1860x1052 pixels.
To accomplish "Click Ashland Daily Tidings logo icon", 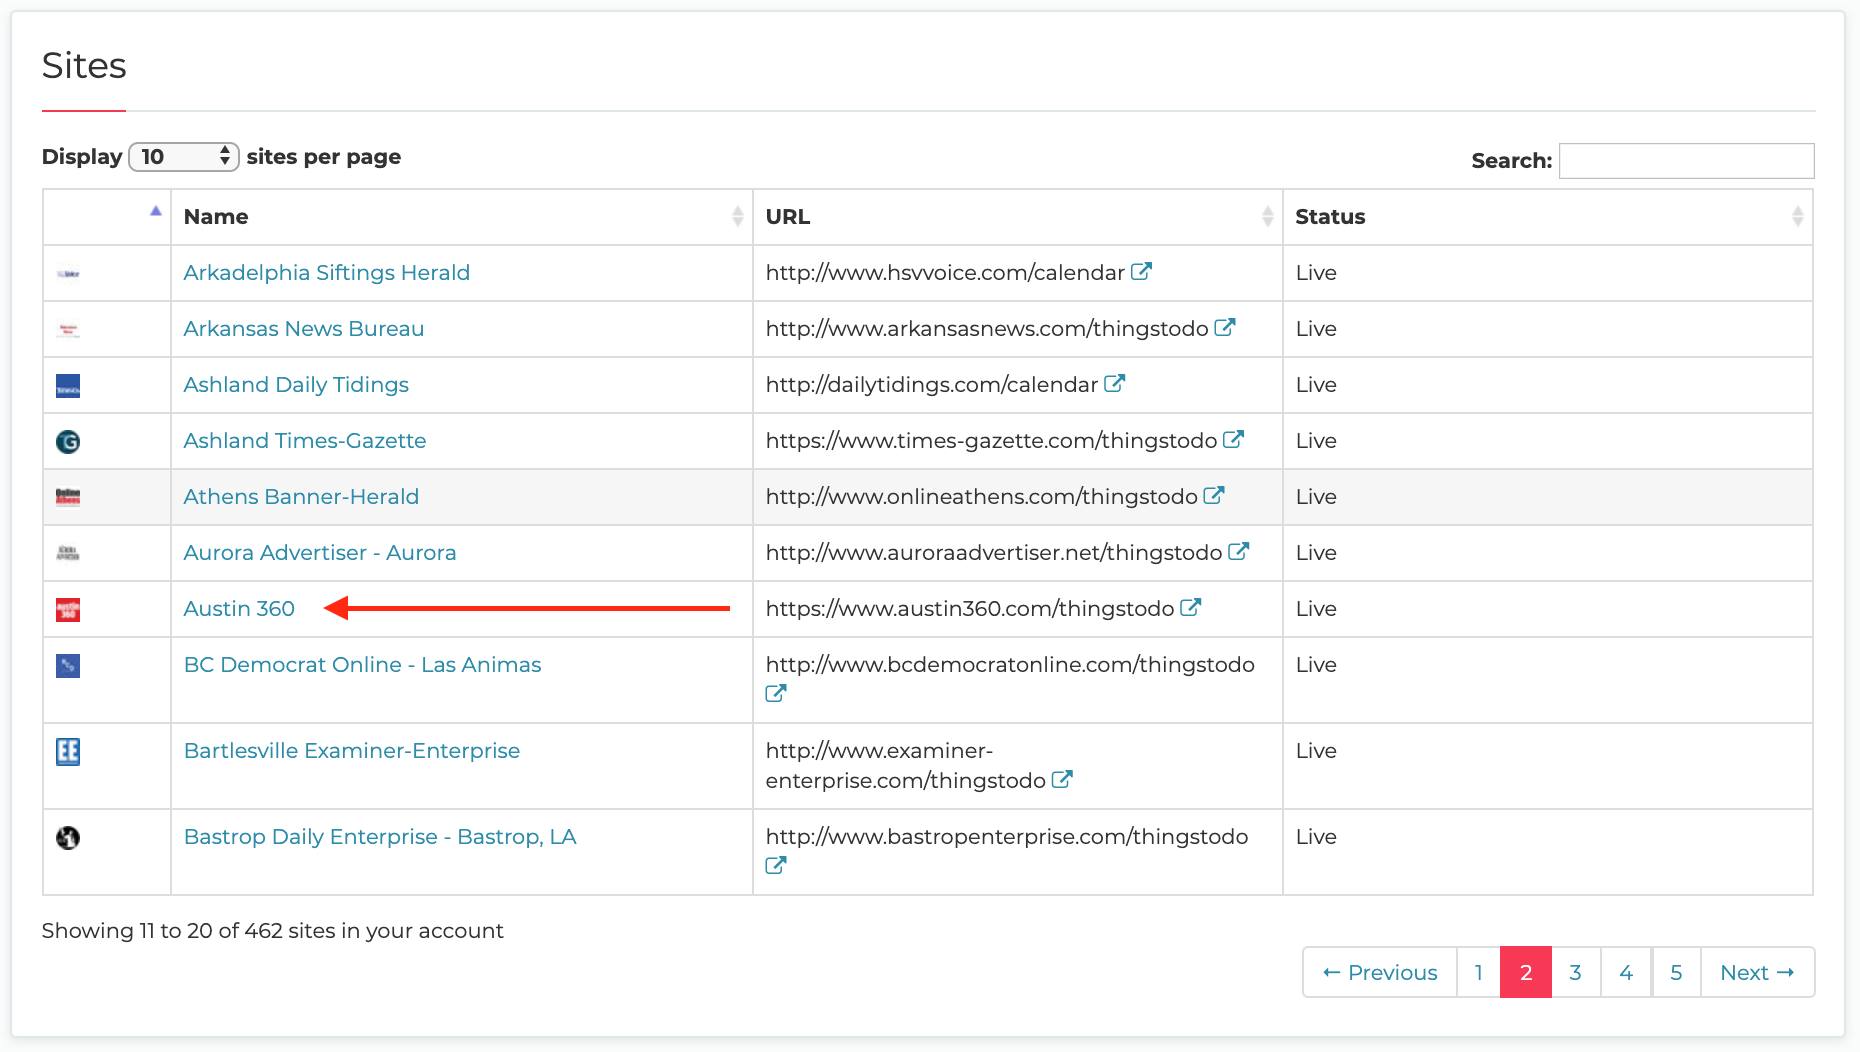I will 68,386.
